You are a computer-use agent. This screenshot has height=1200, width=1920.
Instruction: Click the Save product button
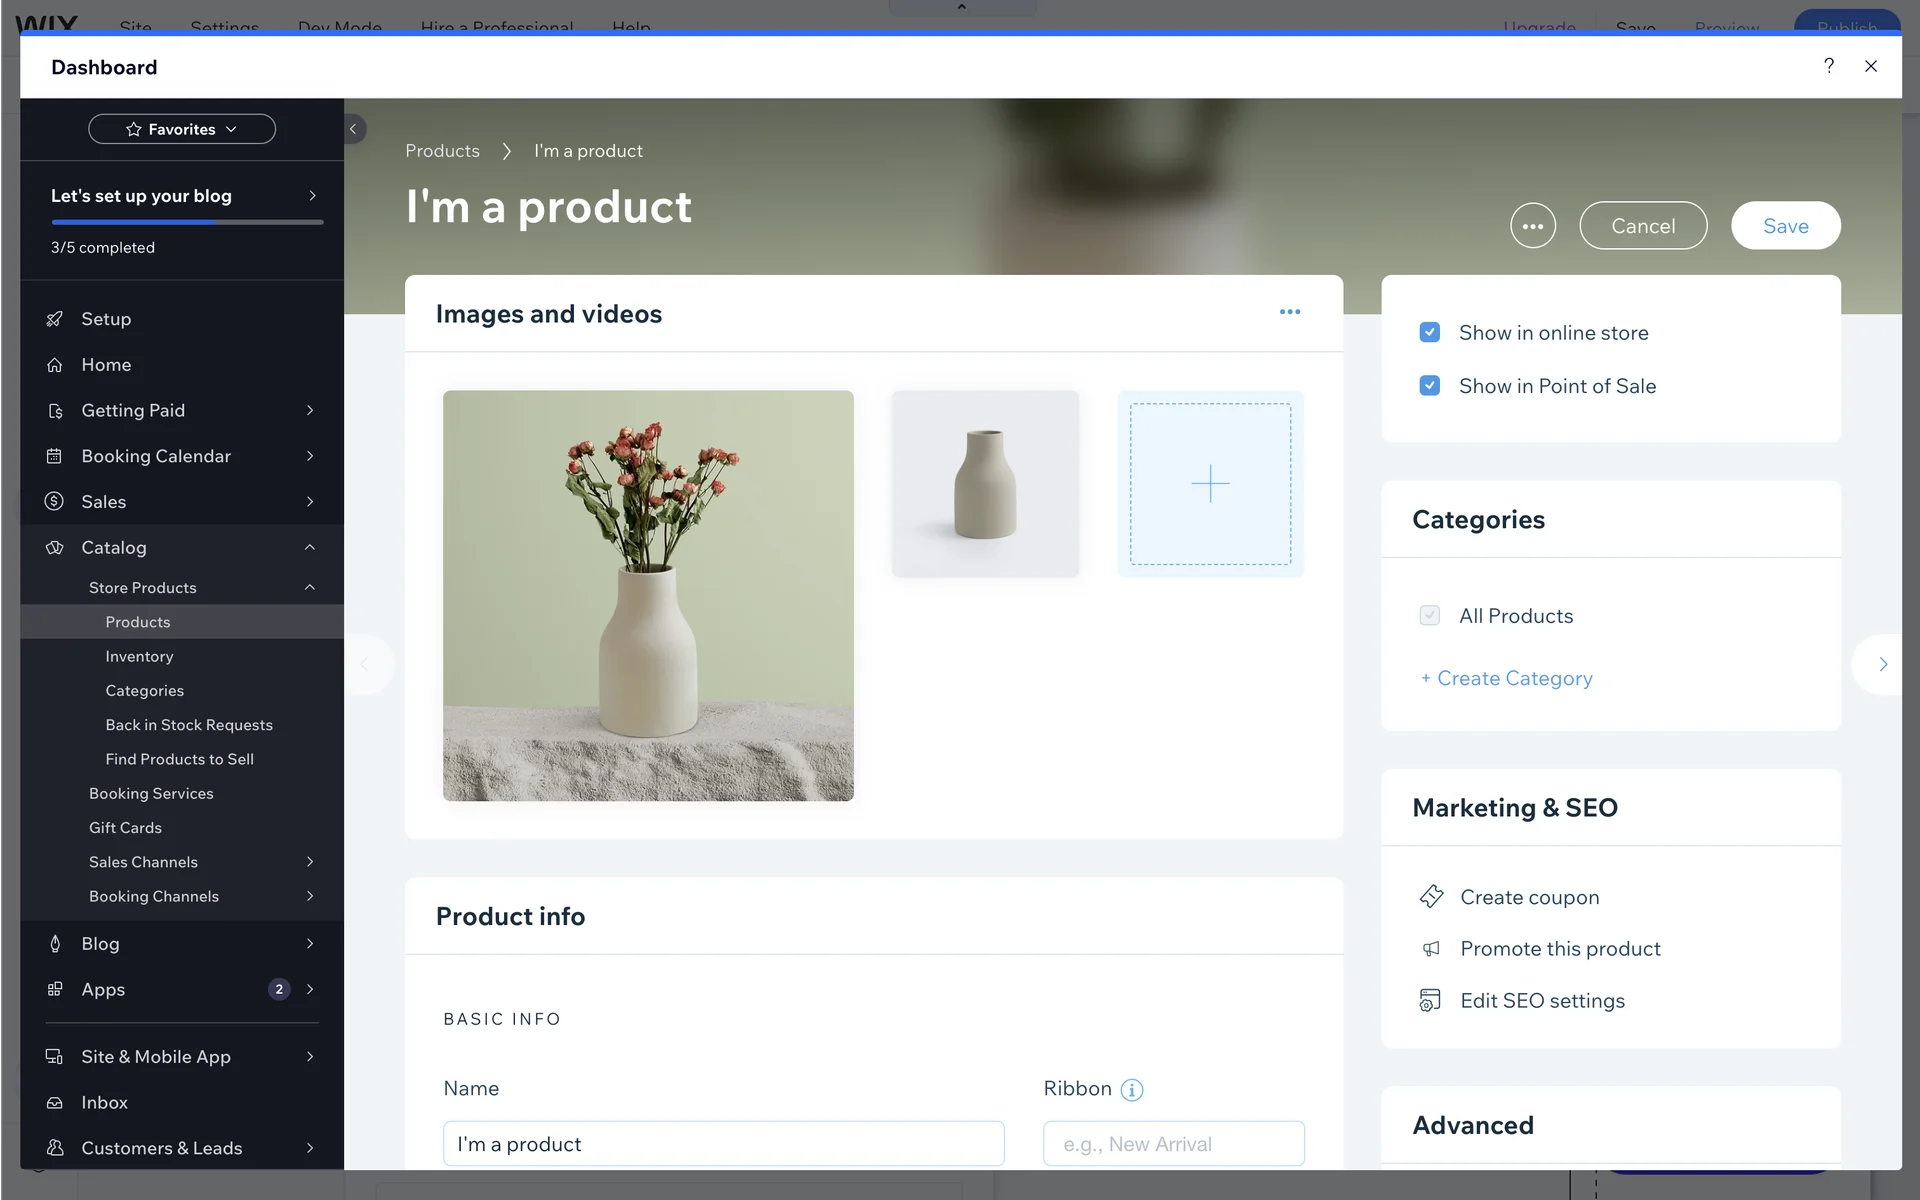point(1785,226)
